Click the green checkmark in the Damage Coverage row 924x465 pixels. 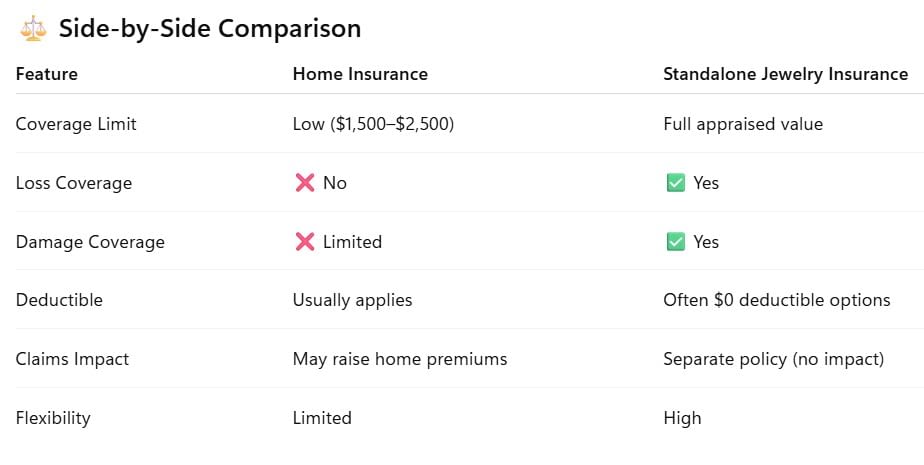[x=675, y=242]
